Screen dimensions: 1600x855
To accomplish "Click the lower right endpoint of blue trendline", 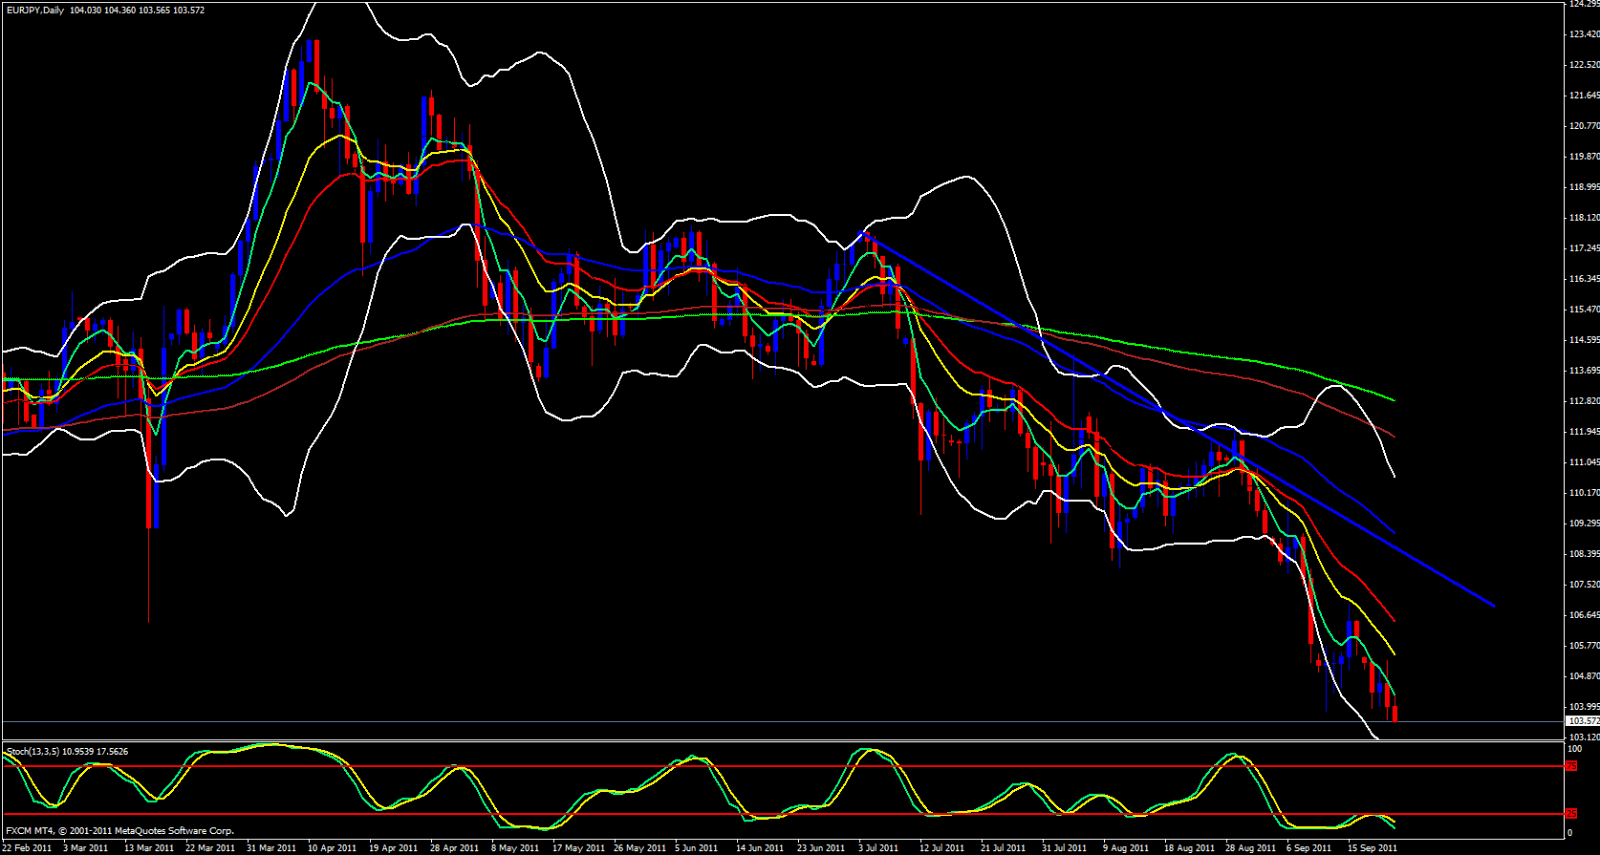I will 1494,606.
